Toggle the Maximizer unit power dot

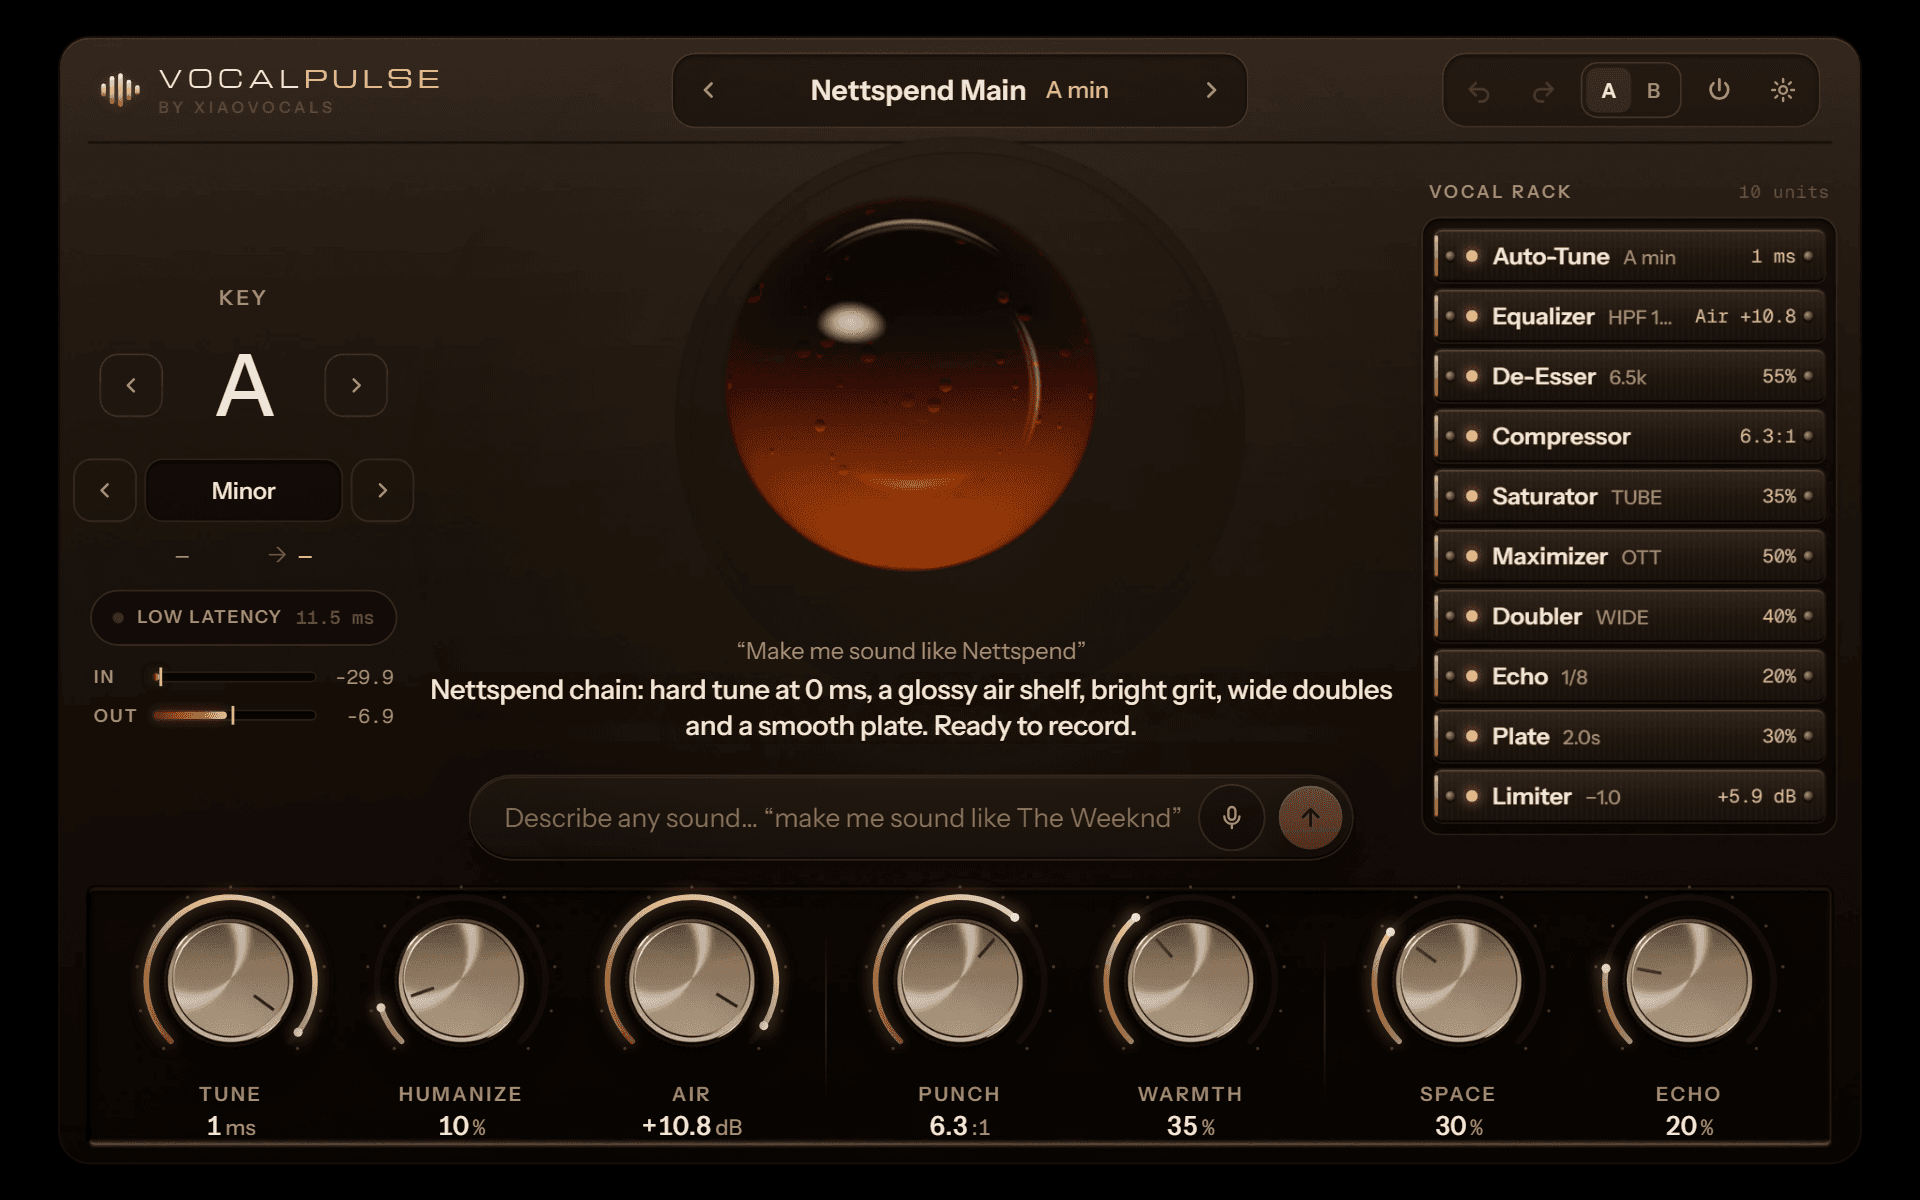click(x=1471, y=556)
